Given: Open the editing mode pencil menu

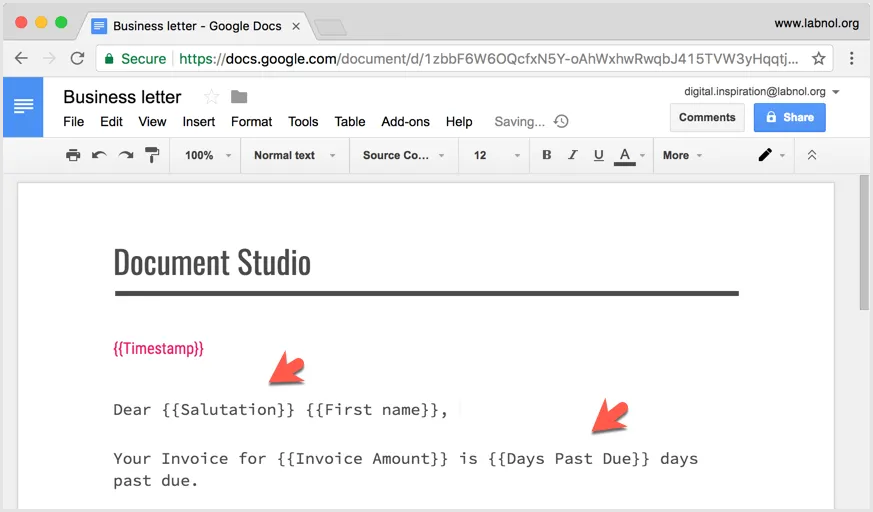Looking at the screenshot, I should pos(772,155).
